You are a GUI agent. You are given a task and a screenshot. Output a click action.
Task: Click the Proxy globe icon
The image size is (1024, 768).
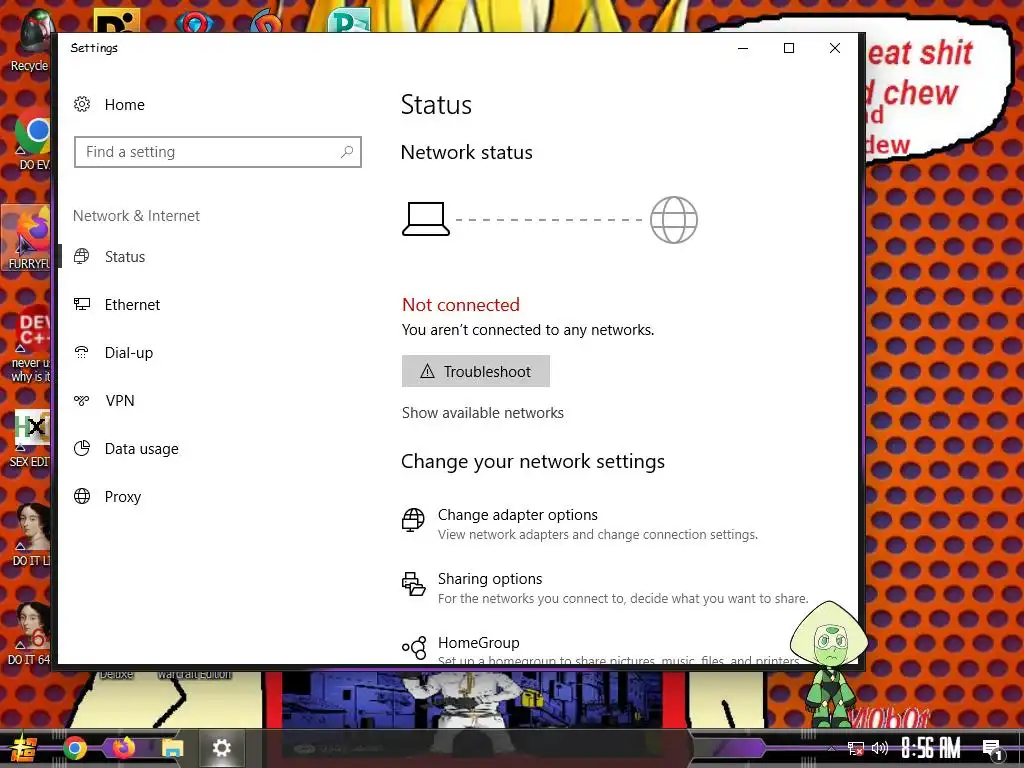pos(82,496)
